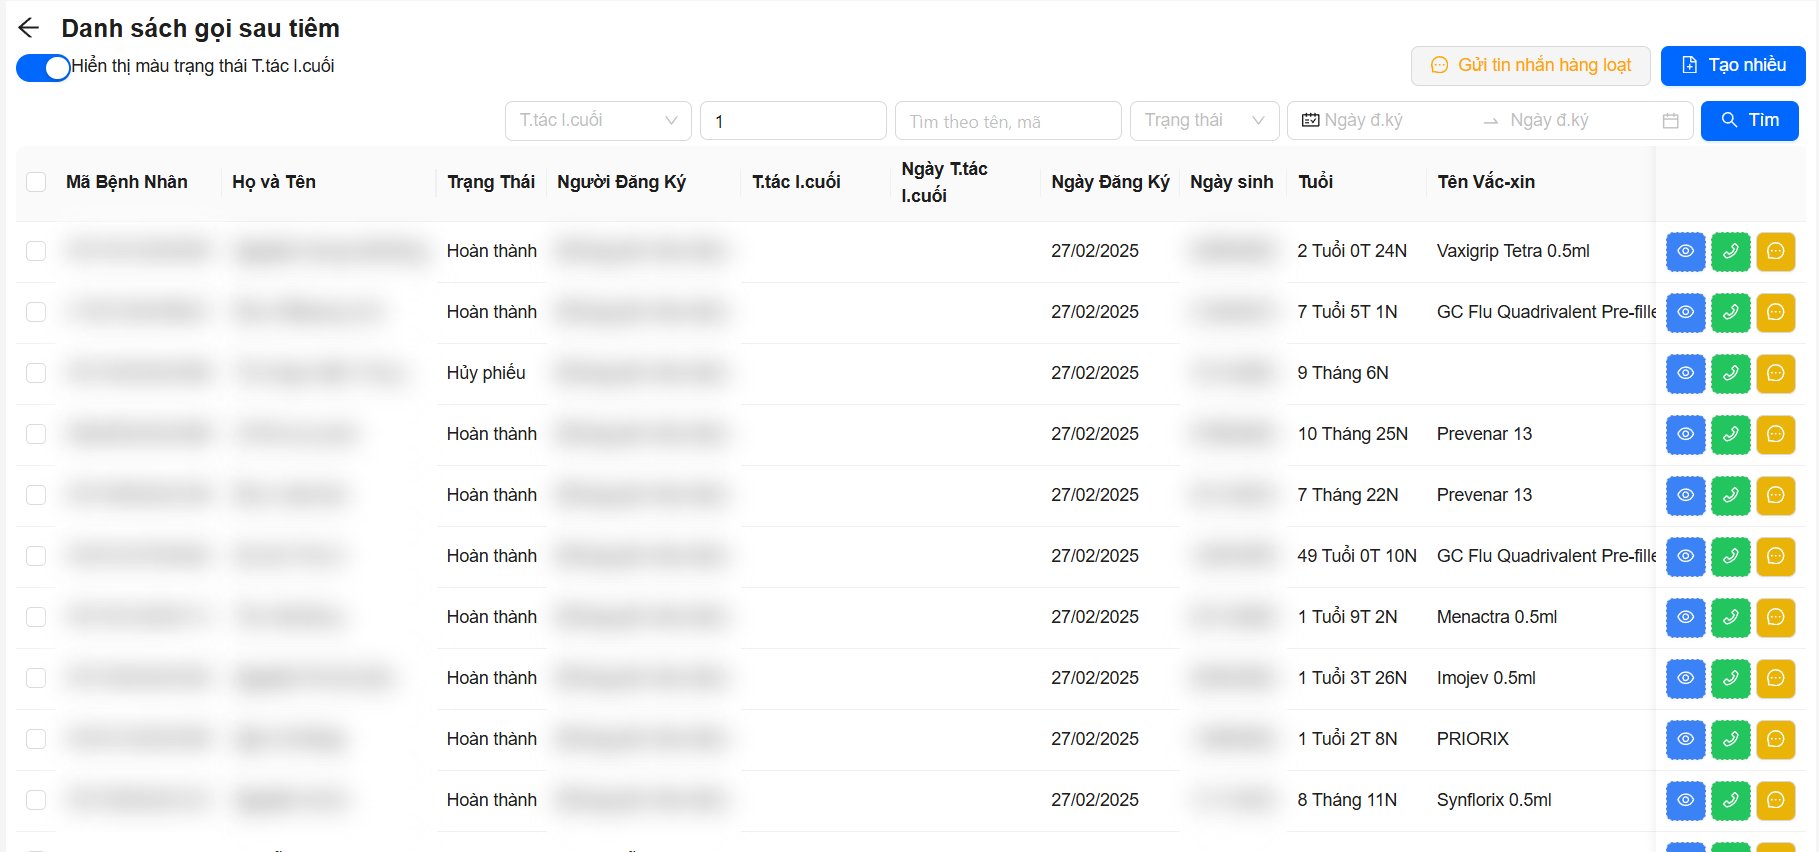Tick the select-all checkbox in table header

click(36, 182)
